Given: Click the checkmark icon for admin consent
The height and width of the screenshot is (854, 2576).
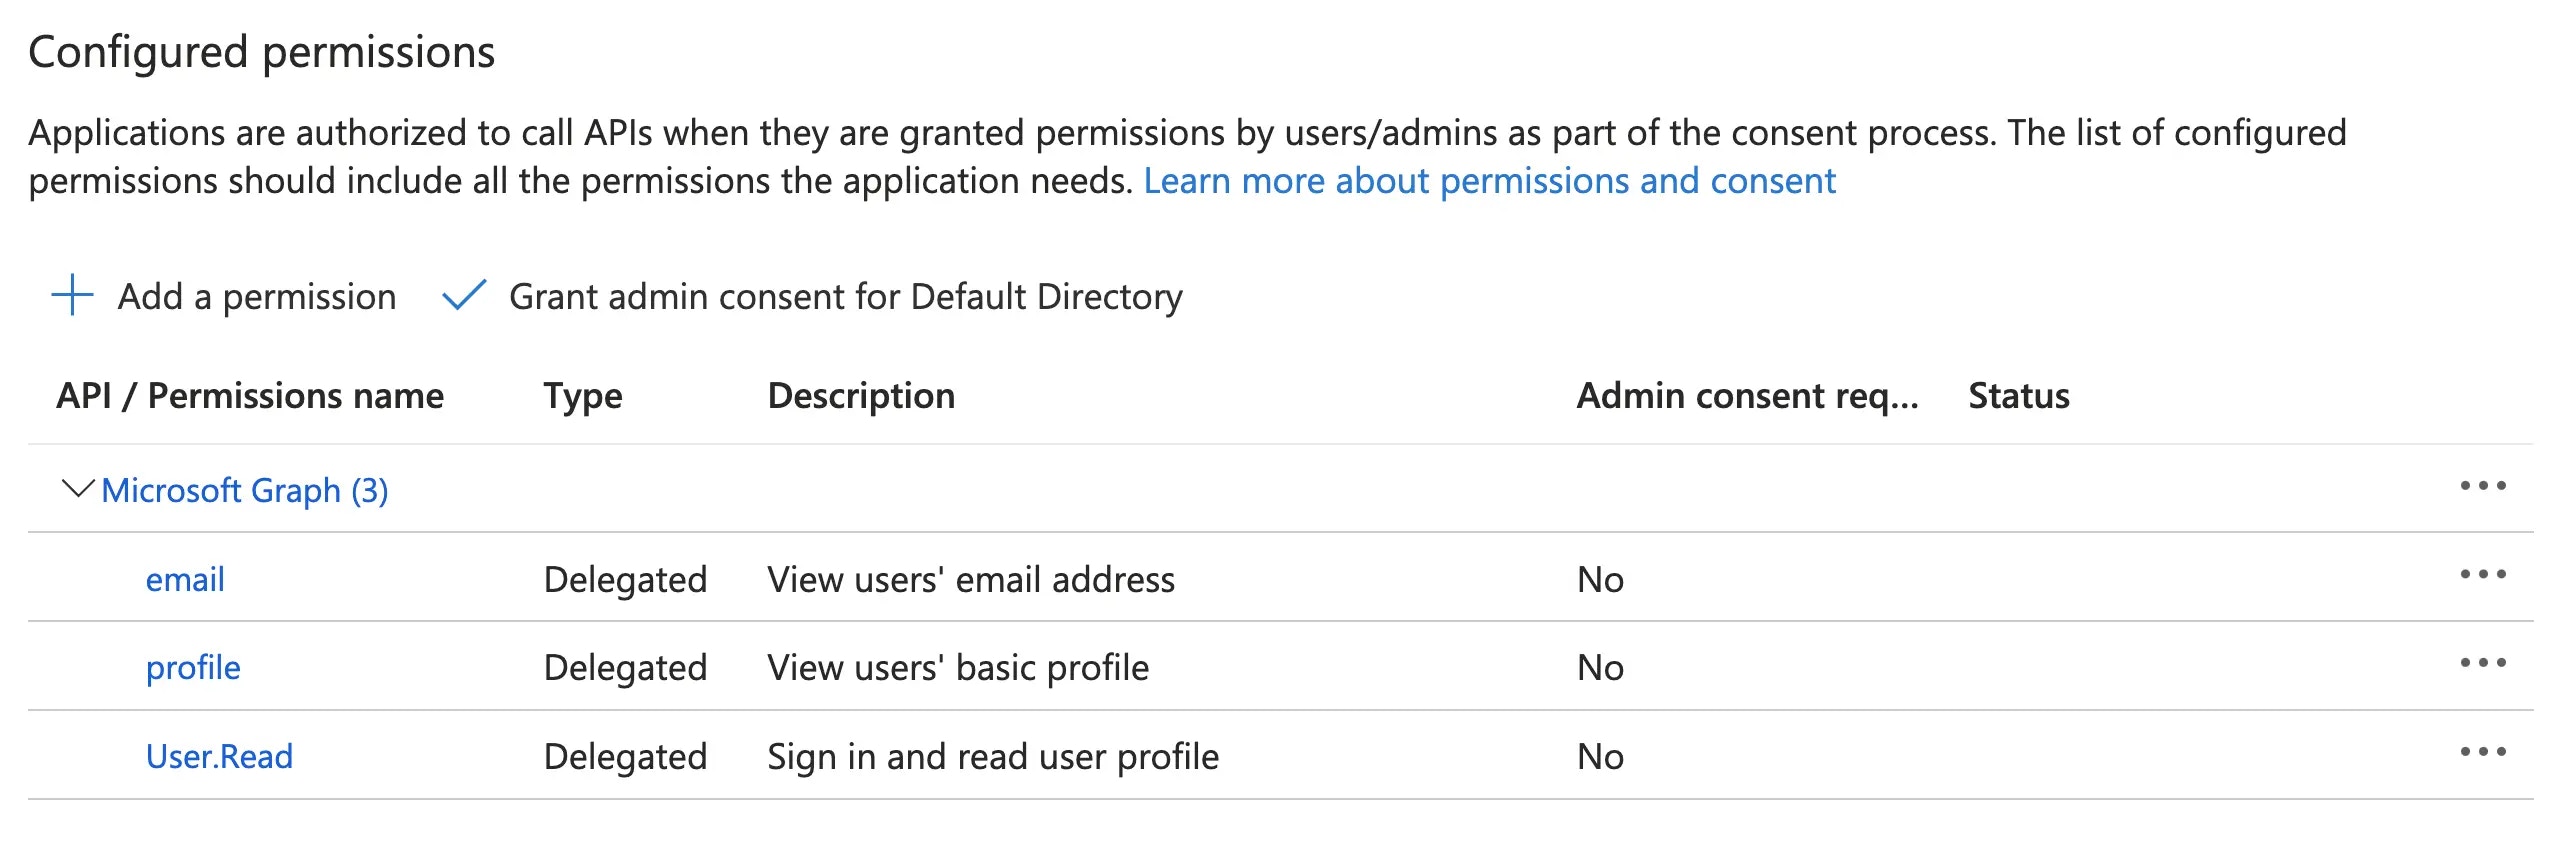Looking at the screenshot, I should [x=464, y=296].
